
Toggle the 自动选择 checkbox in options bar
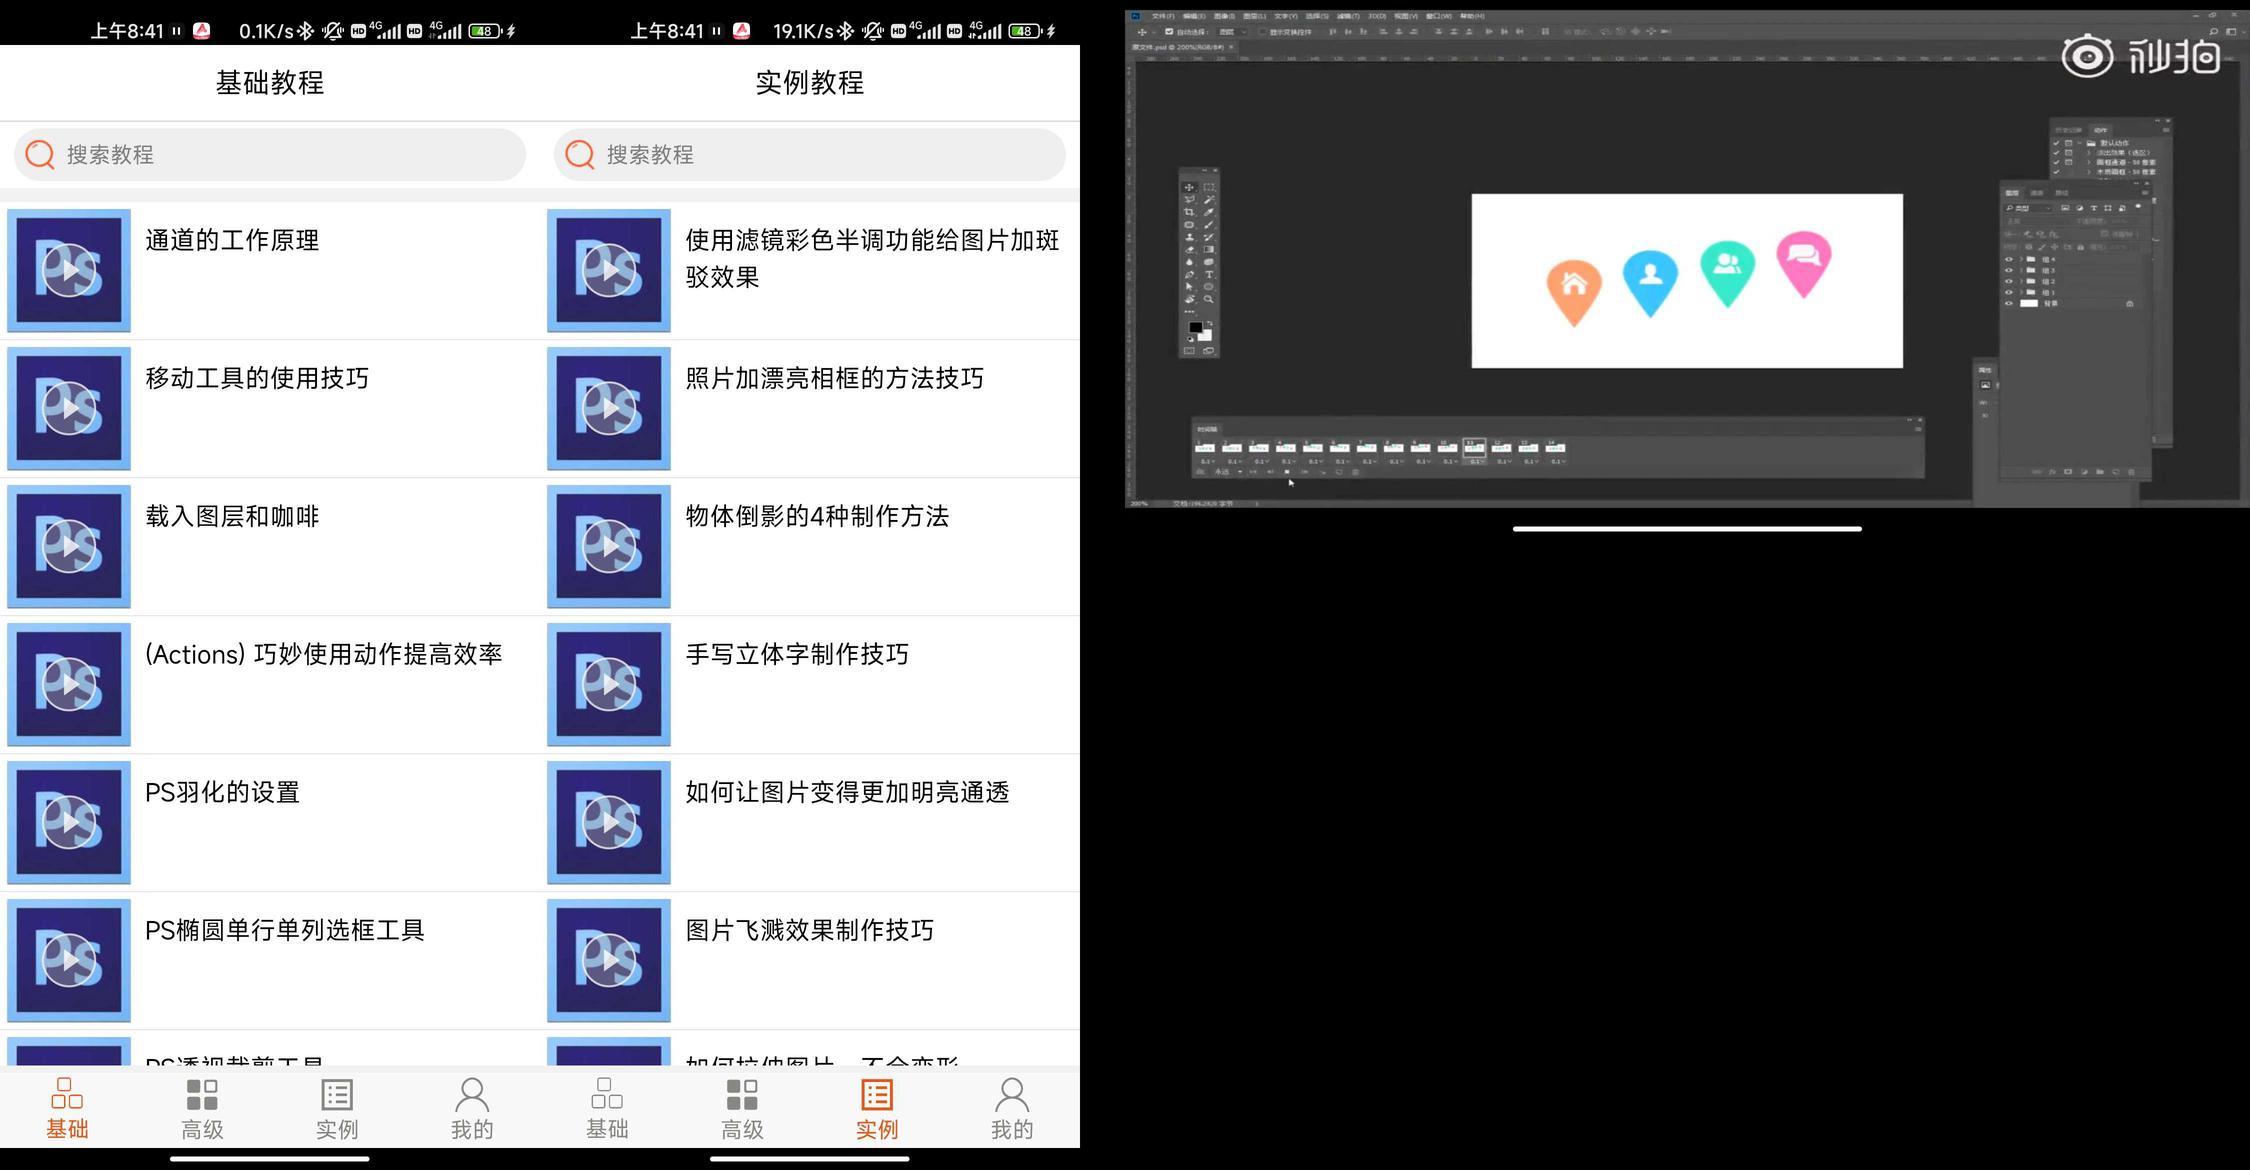(1169, 32)
